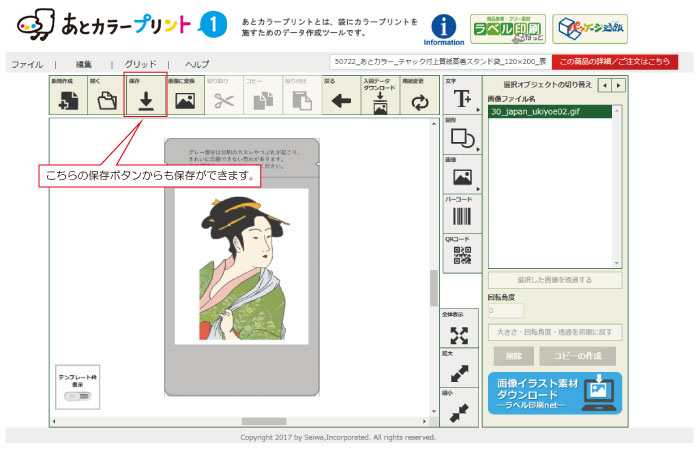Click the コピー copy icon
The width and height of the screenshot is (700, 450).
pyautogui.click(x=263, y=101)
